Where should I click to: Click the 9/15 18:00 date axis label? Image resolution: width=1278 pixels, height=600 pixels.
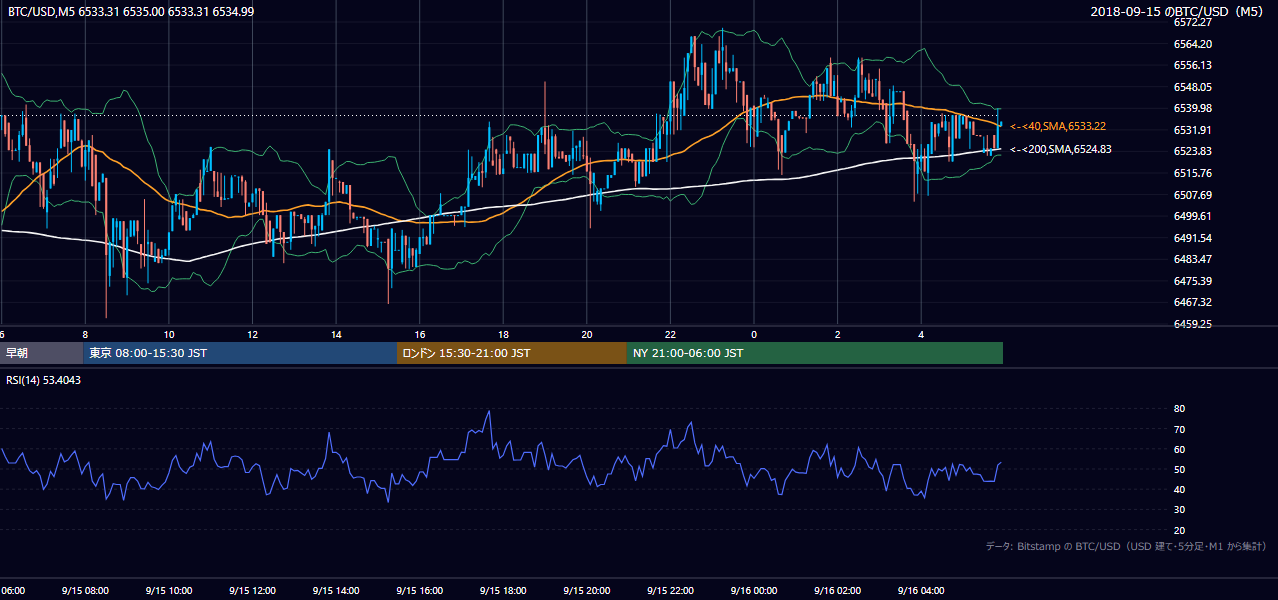click(503, 591)
